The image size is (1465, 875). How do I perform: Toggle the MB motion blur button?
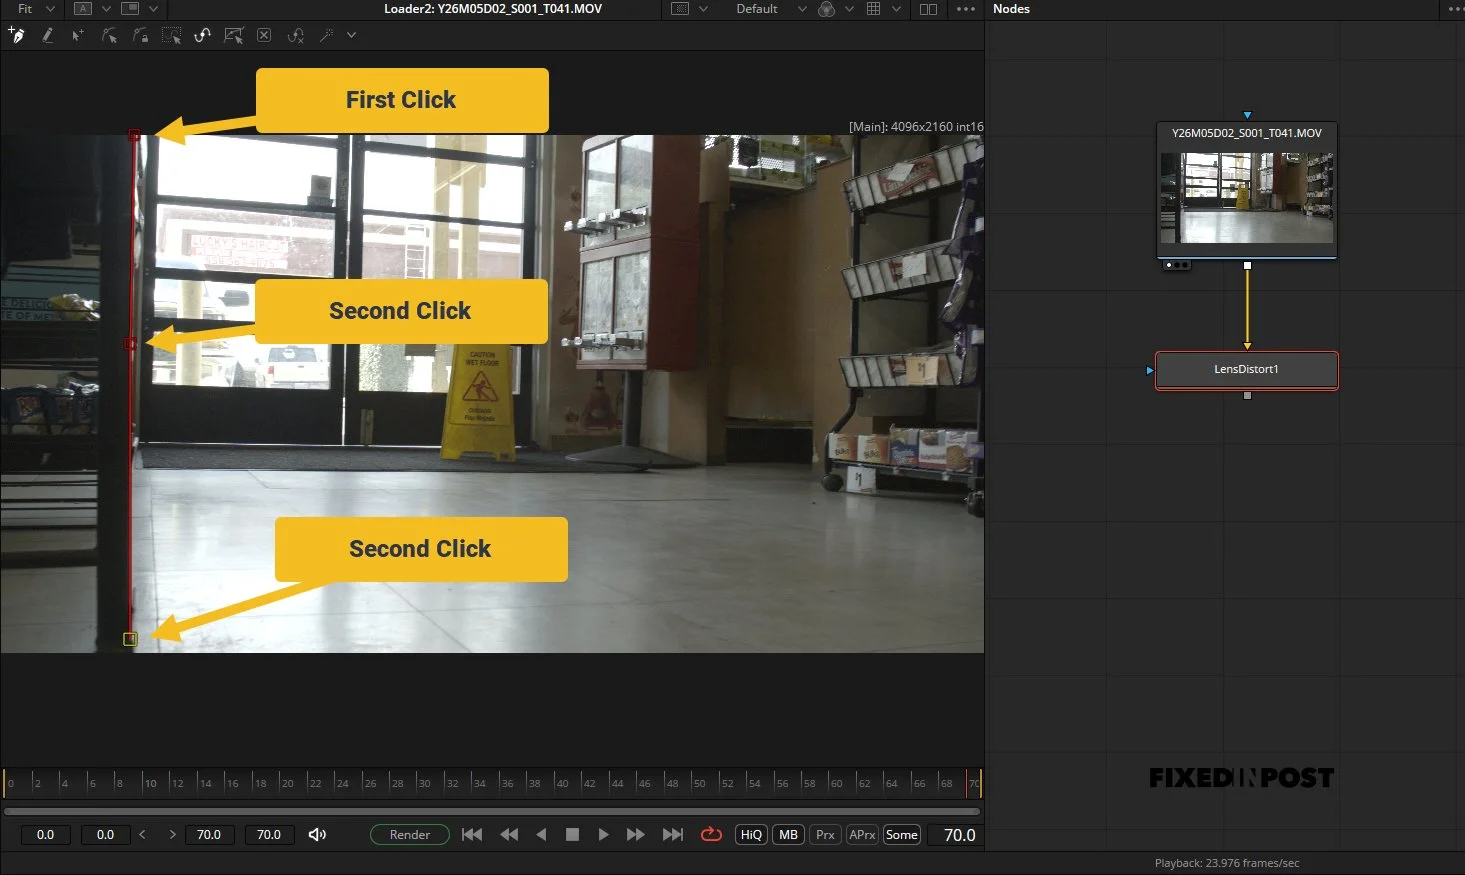coord(789,834)
